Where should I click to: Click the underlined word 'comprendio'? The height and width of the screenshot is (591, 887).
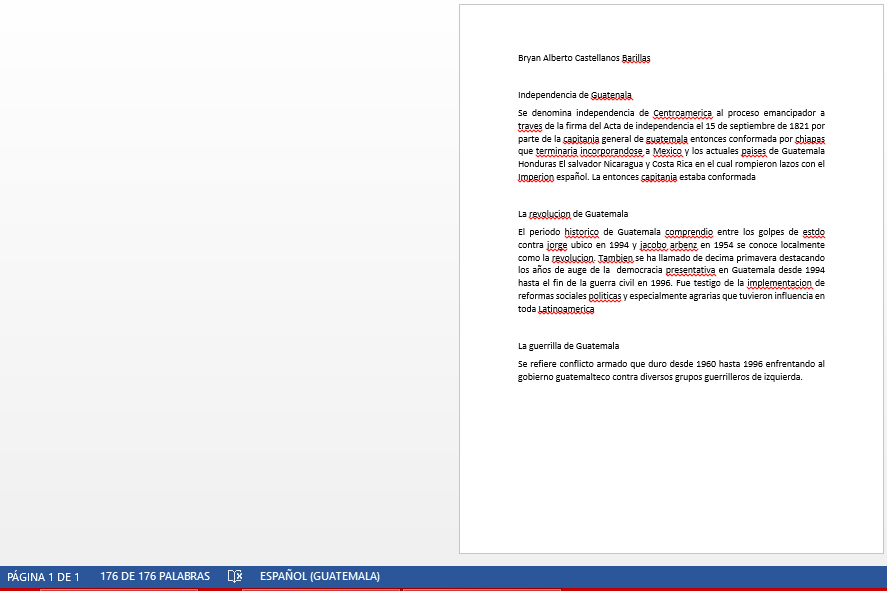[688, 232]
